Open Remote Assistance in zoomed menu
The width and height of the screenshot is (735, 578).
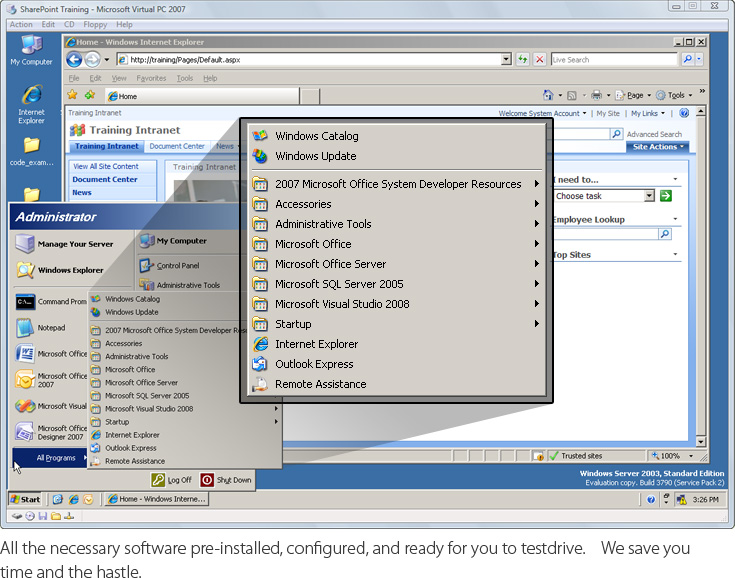(x=398, y=384)
